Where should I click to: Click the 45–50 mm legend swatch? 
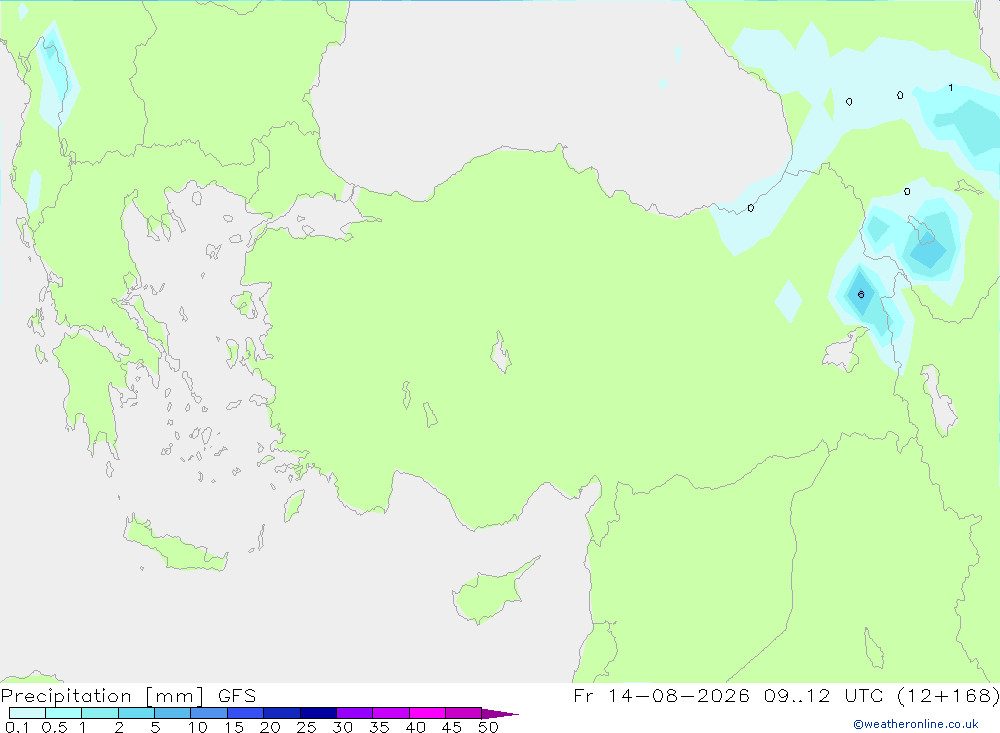[x=464, y=713]
